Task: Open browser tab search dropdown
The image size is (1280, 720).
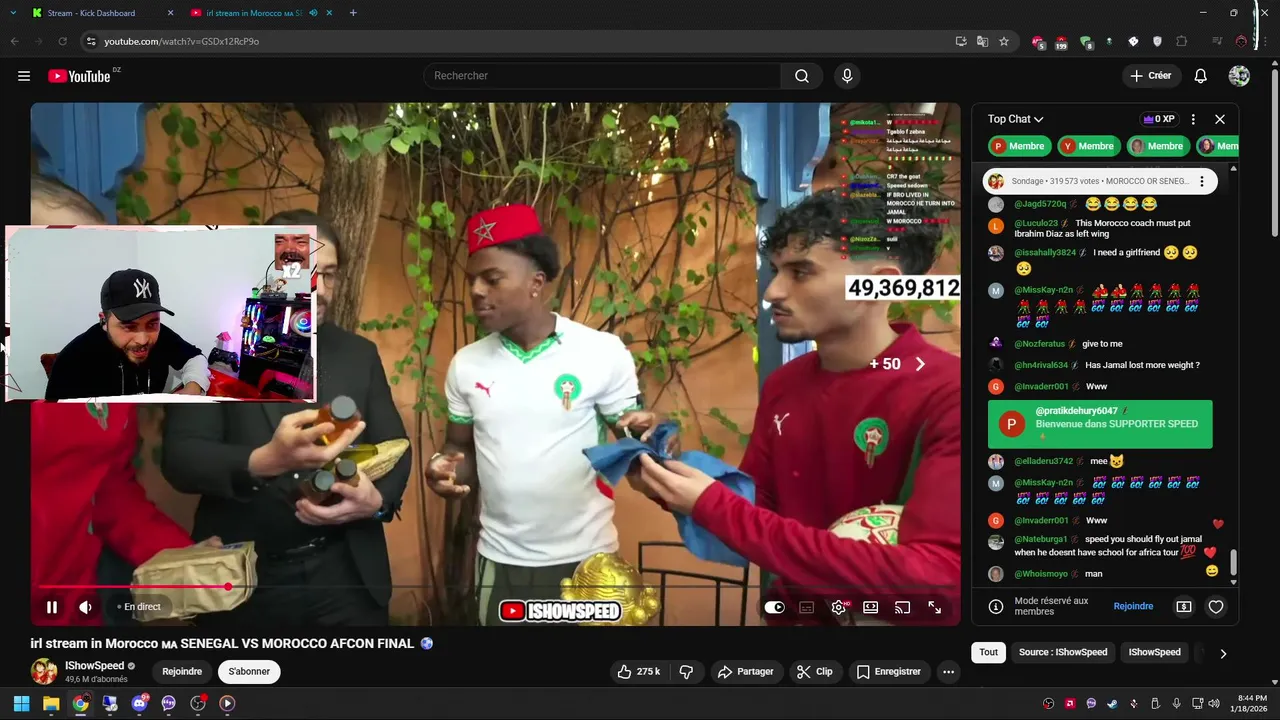Action: [x=12, y=13]
